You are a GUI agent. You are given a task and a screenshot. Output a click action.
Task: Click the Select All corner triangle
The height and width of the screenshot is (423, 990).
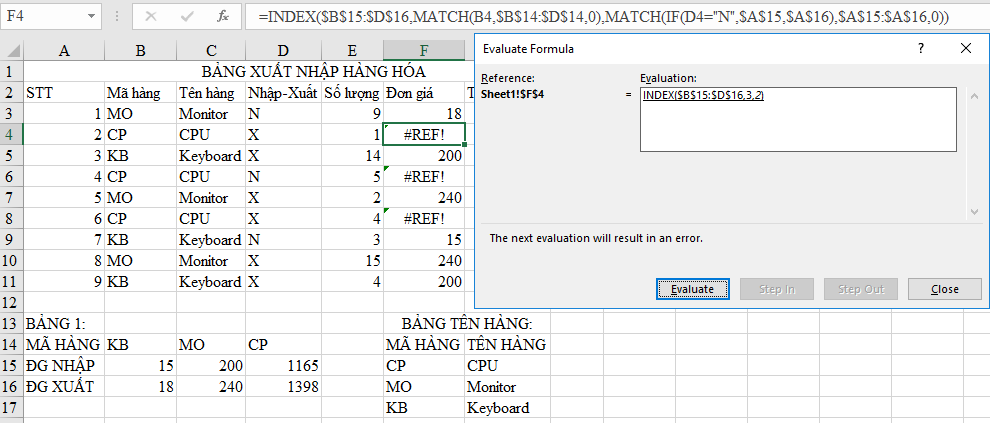12,51
